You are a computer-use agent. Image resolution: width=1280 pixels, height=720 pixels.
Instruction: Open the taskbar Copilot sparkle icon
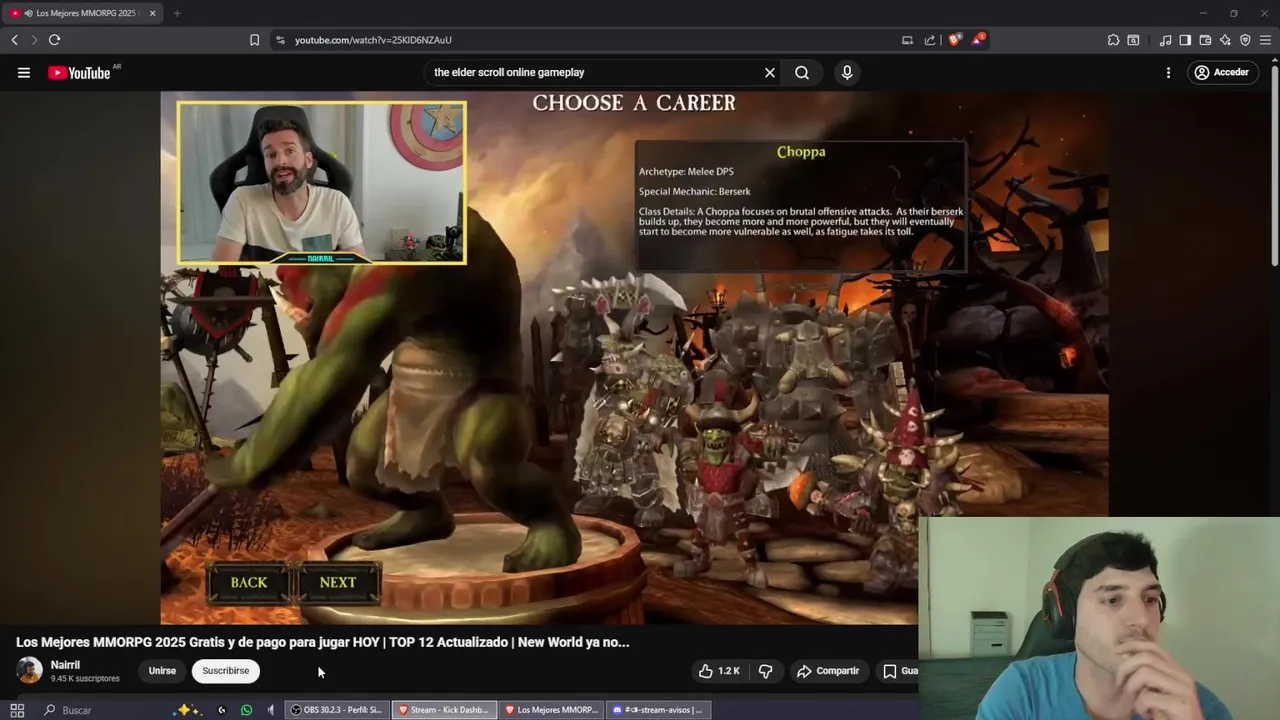(187, 710)
